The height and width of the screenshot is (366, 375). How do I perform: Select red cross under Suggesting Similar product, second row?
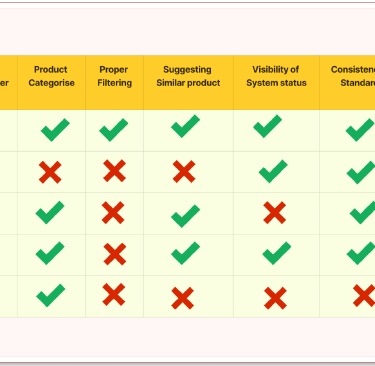click(184, 171)
